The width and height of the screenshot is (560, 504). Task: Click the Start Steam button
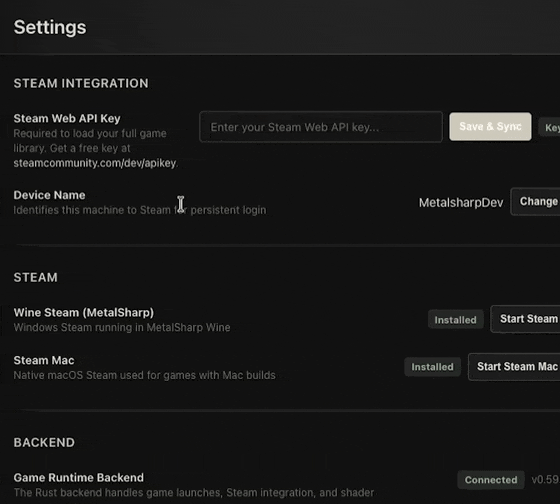(x=525, y=319)
